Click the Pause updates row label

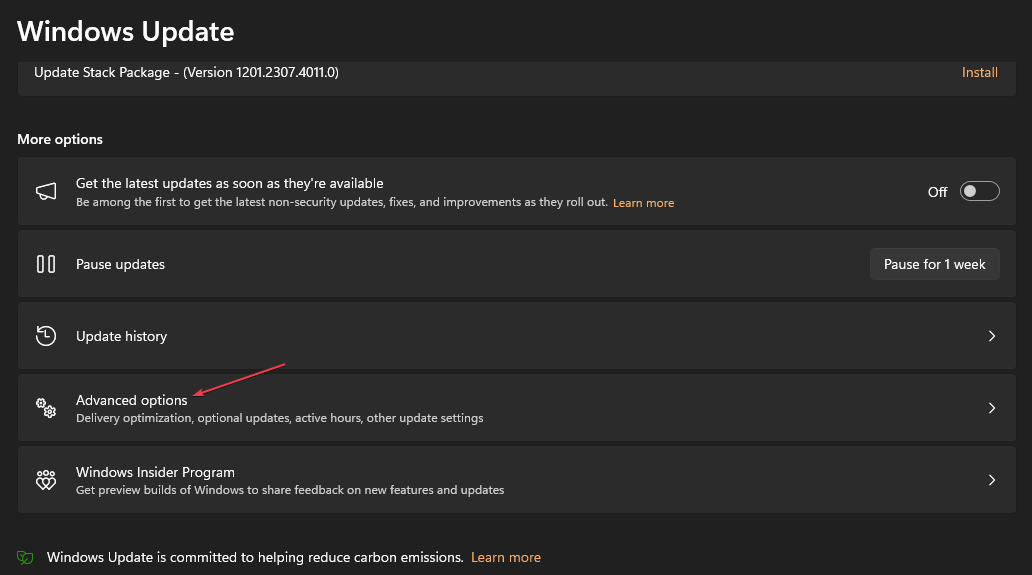point(120,264)
